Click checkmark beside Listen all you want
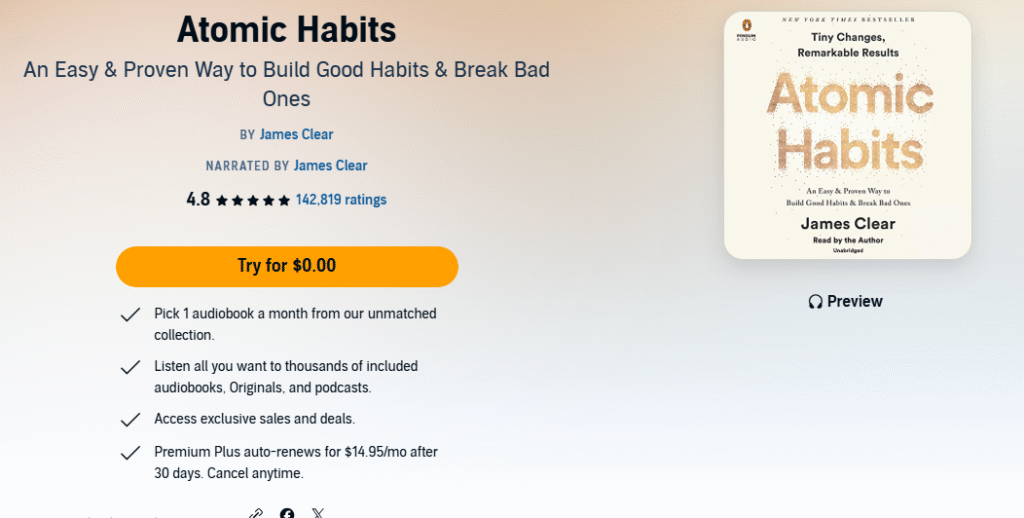This screenshot has width=1024, height=518. pyautogui.click(x=130, y=367)
